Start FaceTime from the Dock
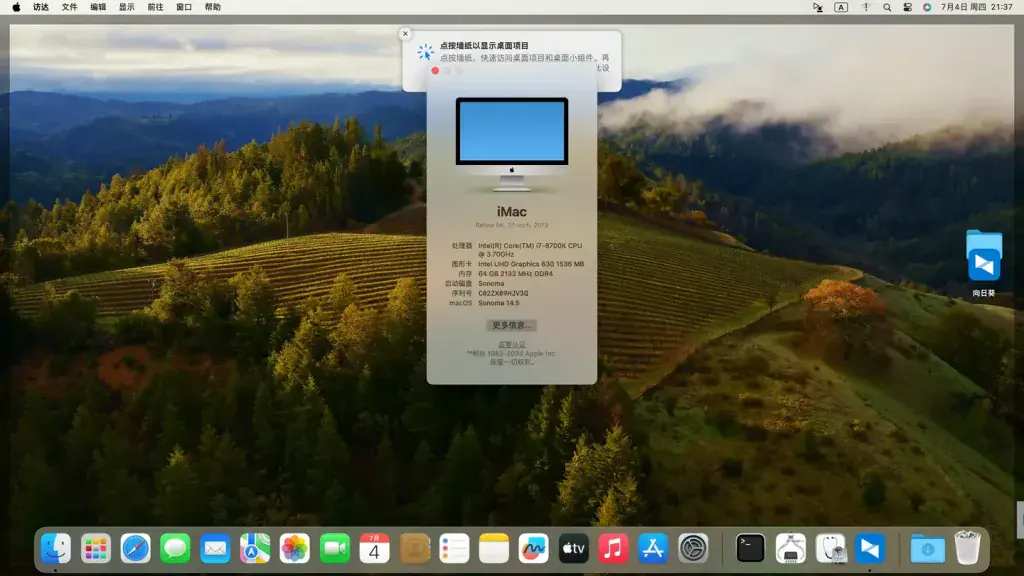 point(334,548)
